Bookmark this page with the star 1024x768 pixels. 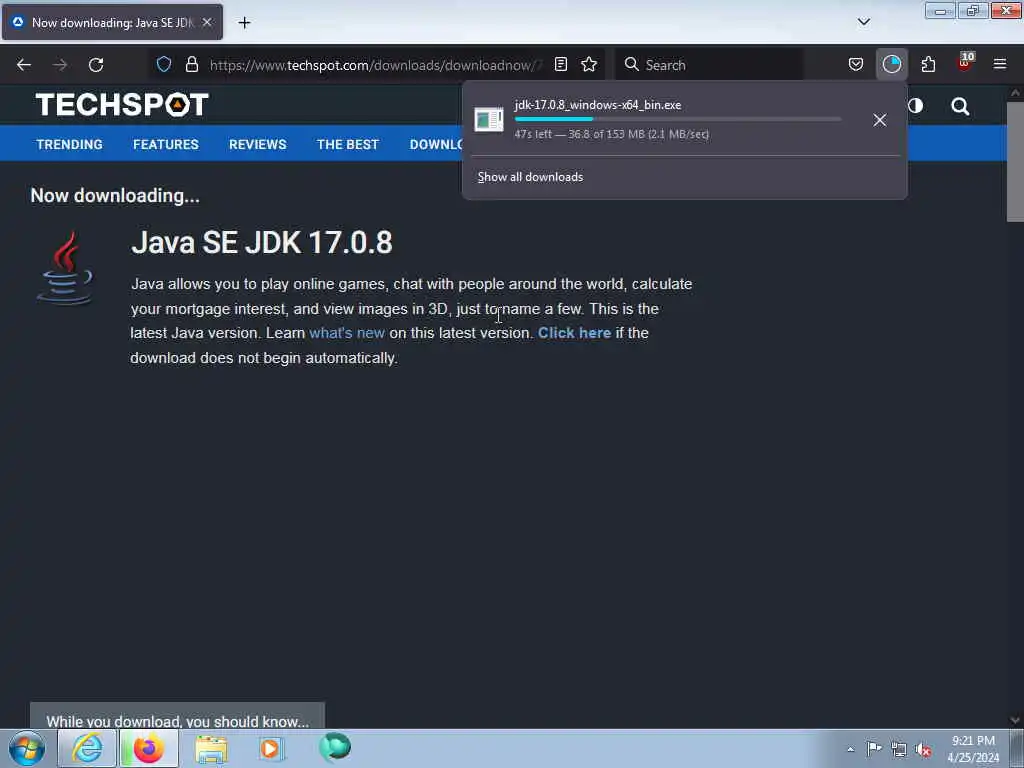click(589, 64)
